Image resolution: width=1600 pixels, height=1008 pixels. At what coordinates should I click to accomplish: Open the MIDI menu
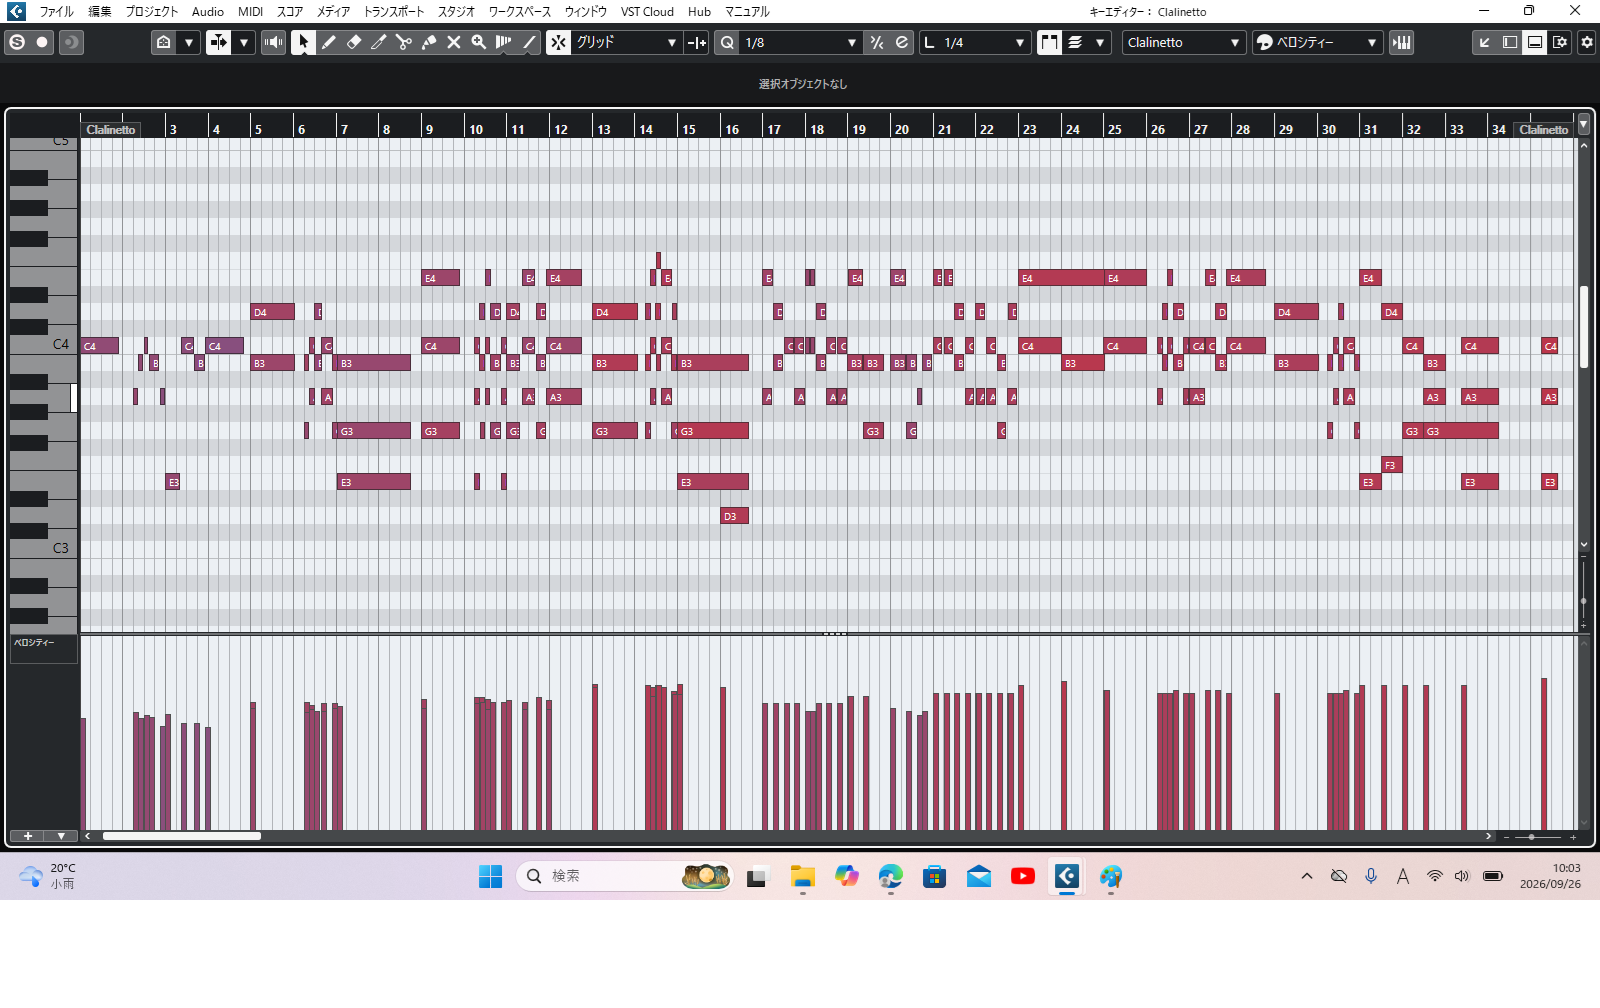250,12
